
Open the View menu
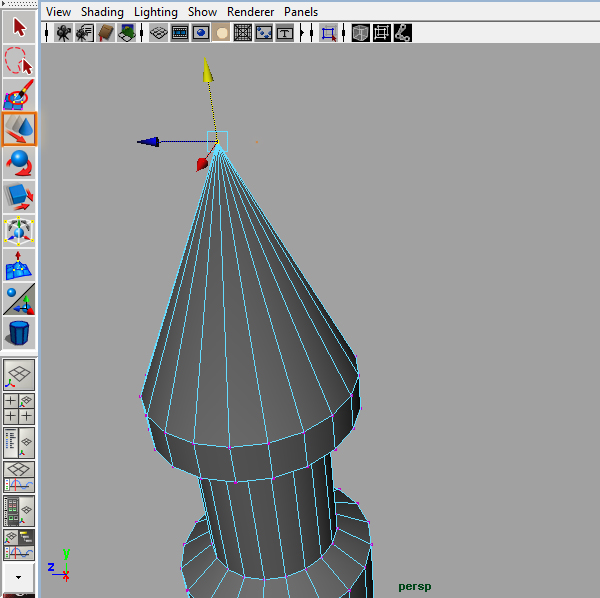[59, 12]
